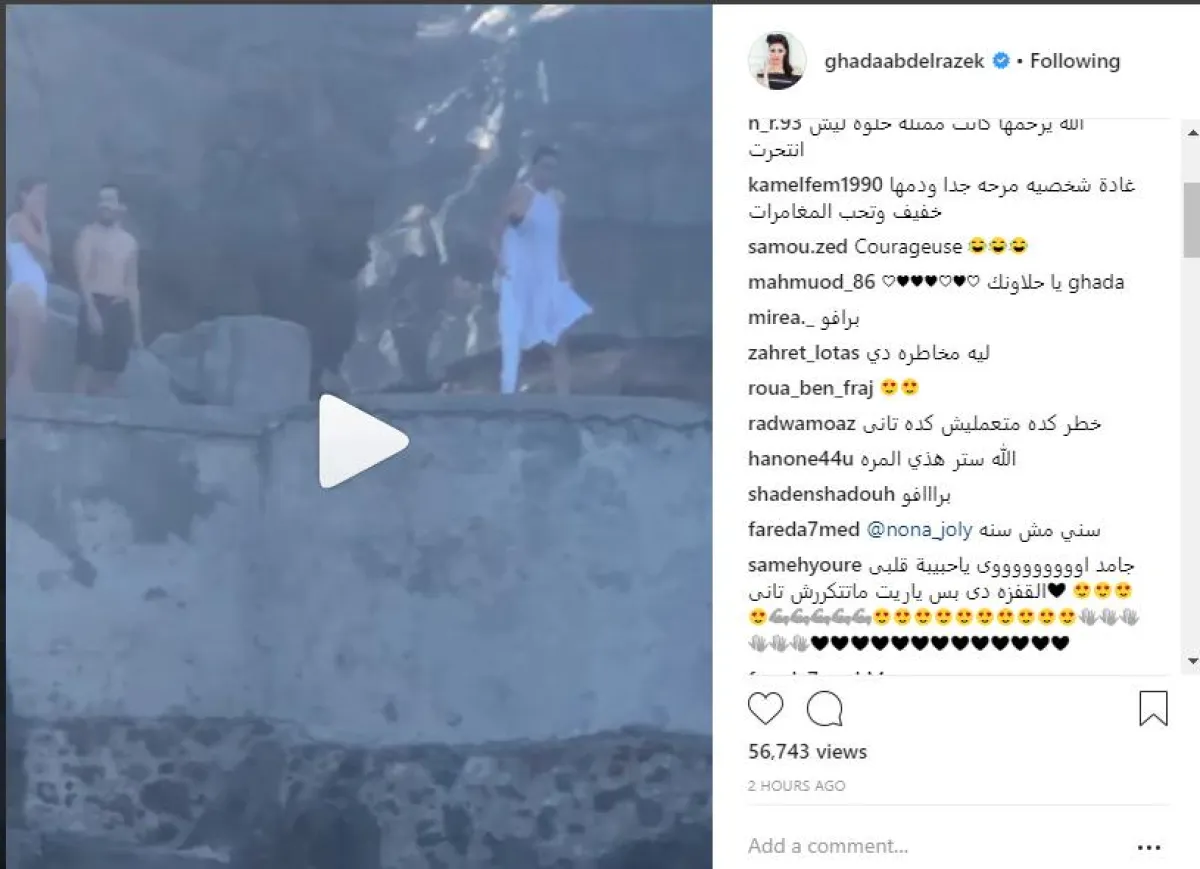Click ghadaabdelrazek profile avatar

pos(777,61)
